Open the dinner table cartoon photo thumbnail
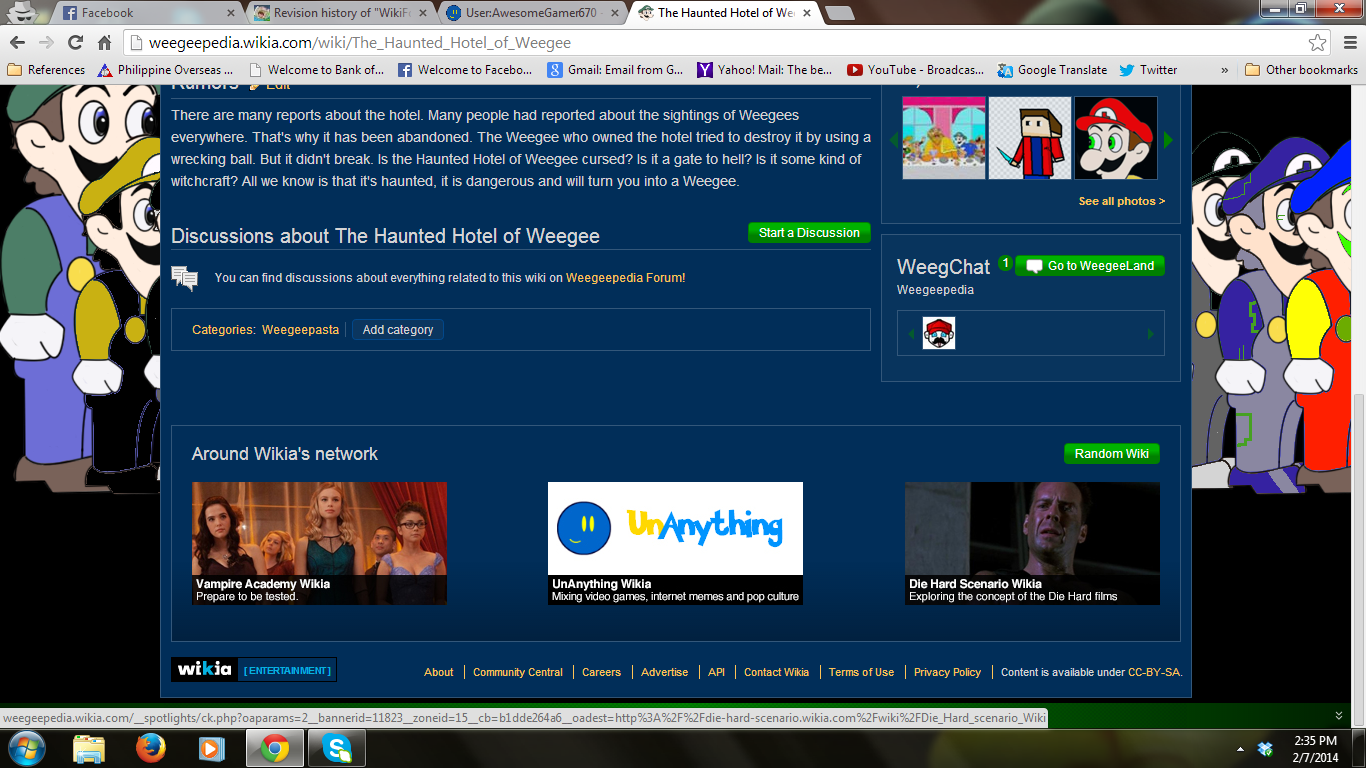The width and height of the screenshot is (1366, 768). [x=944, y=138]
